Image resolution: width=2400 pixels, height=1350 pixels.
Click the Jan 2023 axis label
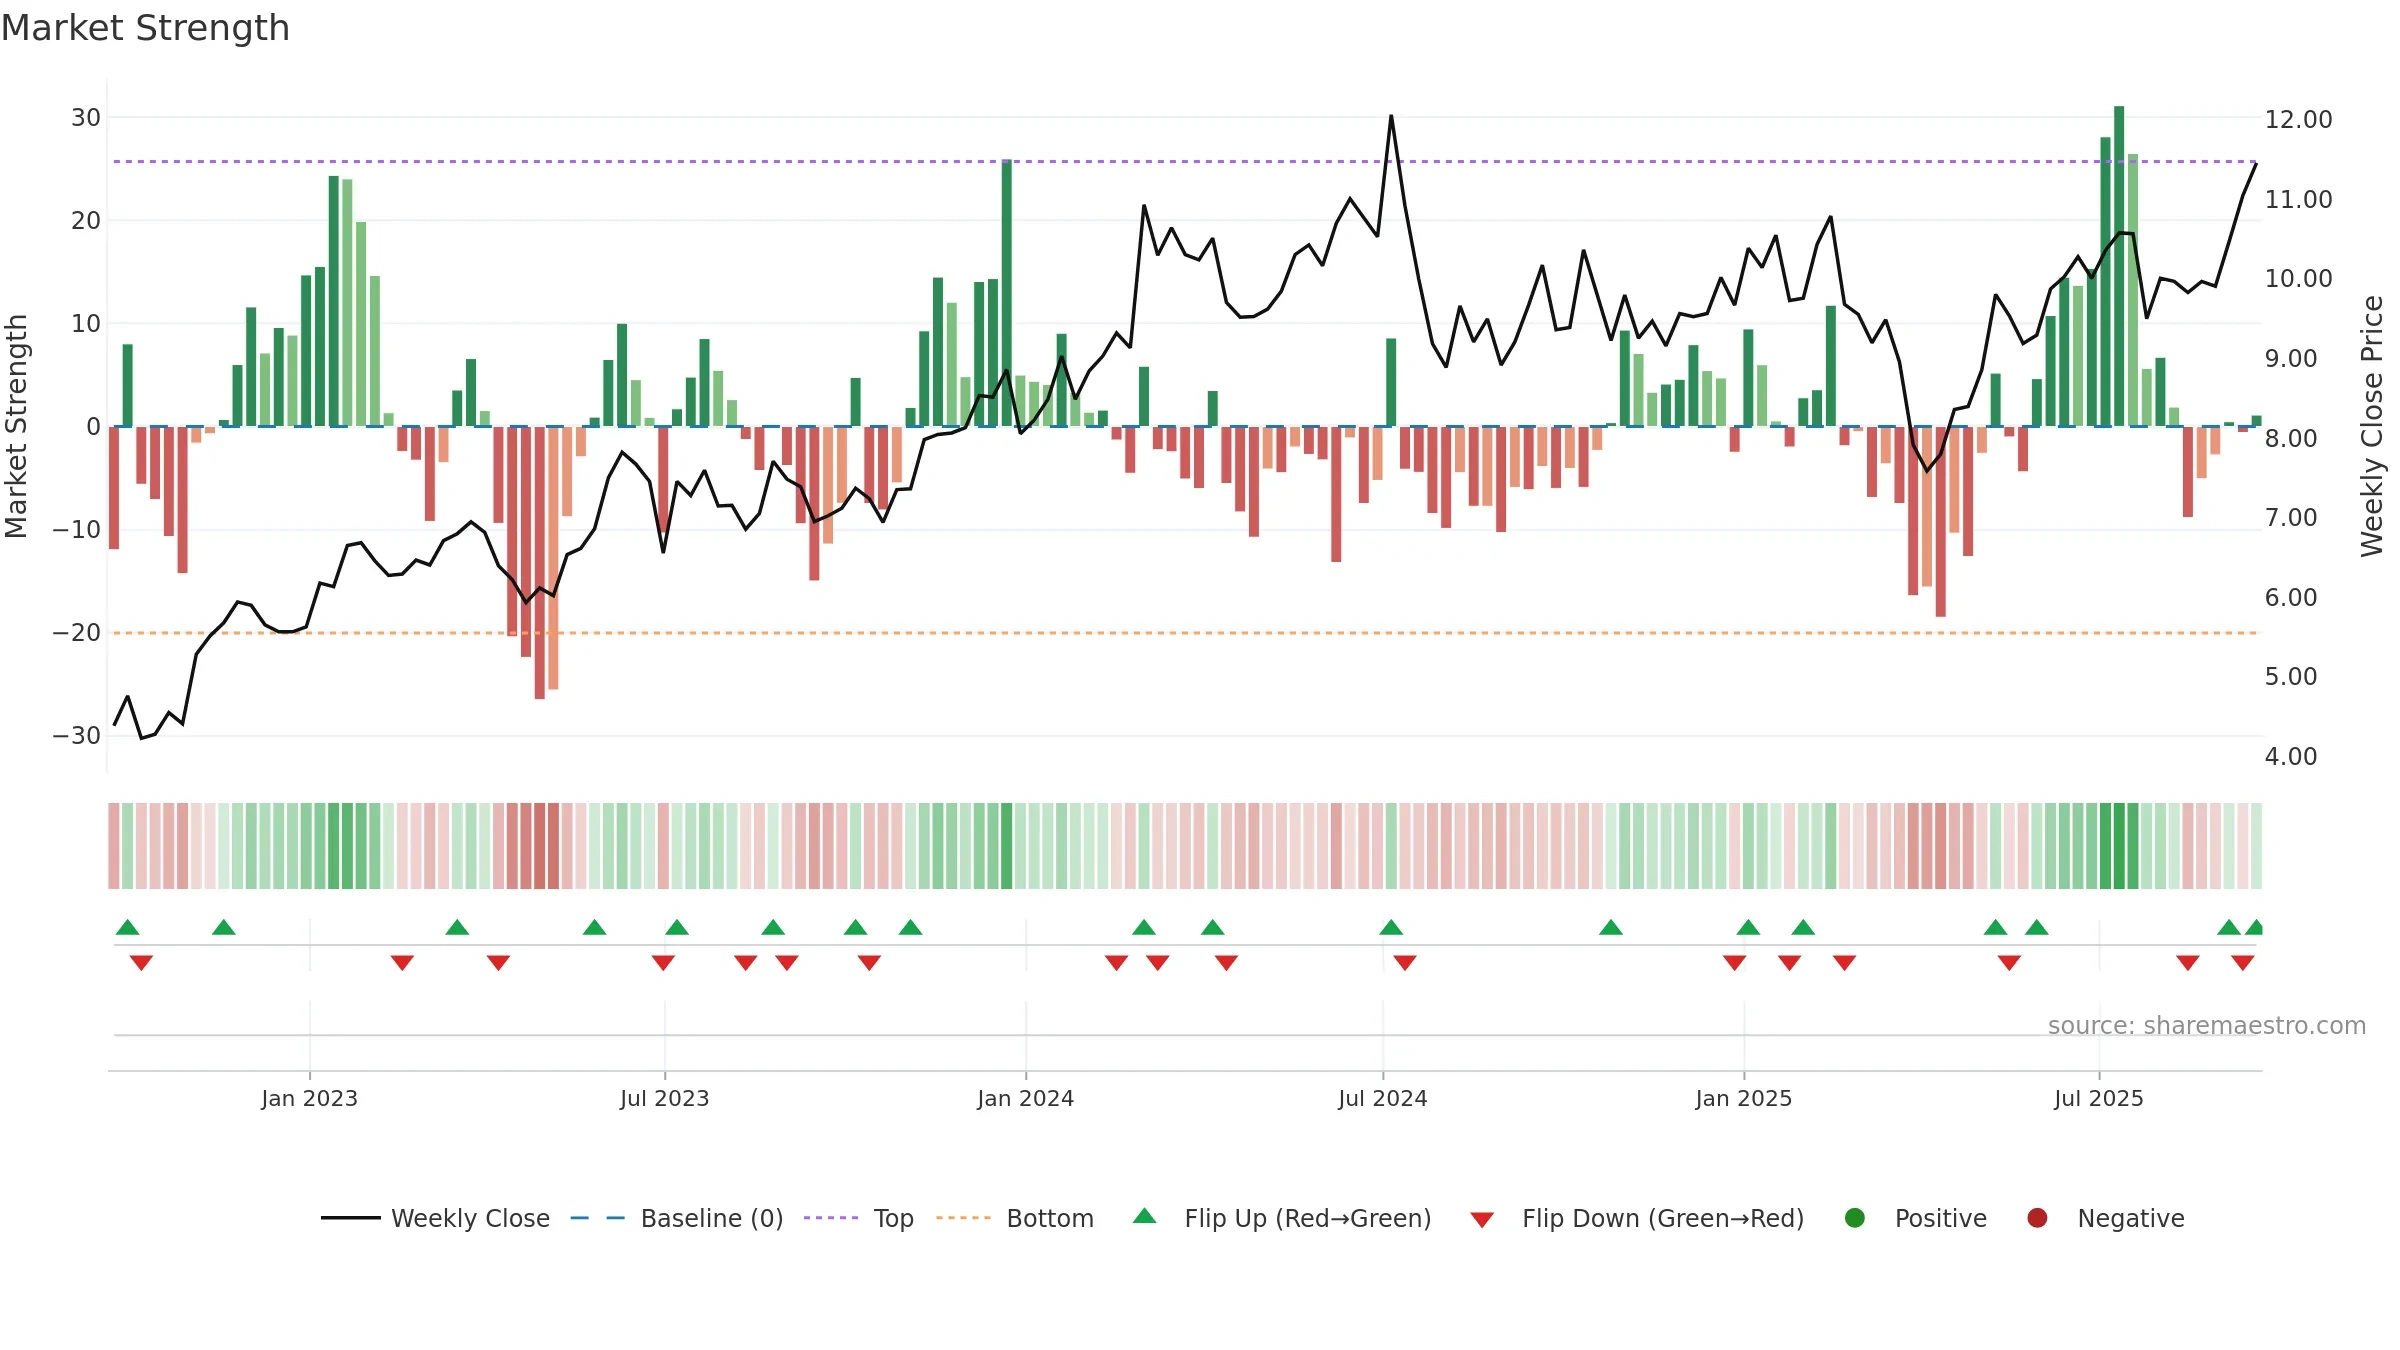point(309,1098)
